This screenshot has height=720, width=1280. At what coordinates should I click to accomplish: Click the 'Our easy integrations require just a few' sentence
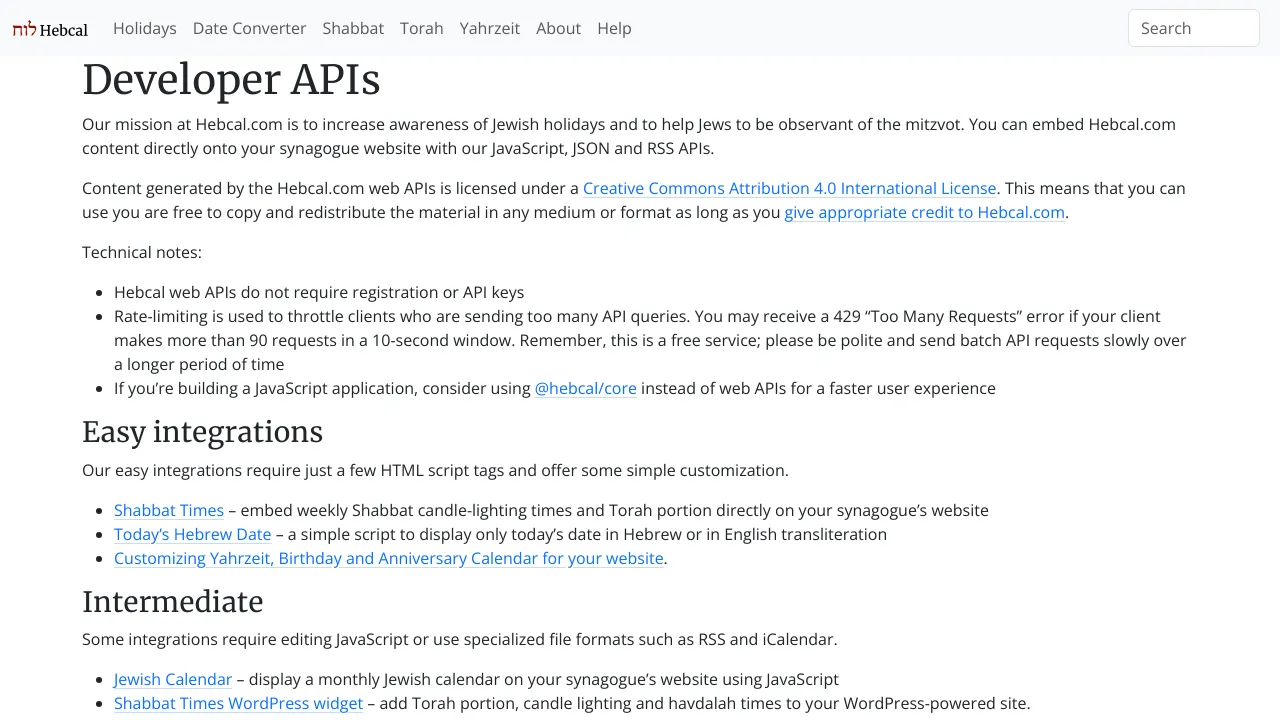435,470
